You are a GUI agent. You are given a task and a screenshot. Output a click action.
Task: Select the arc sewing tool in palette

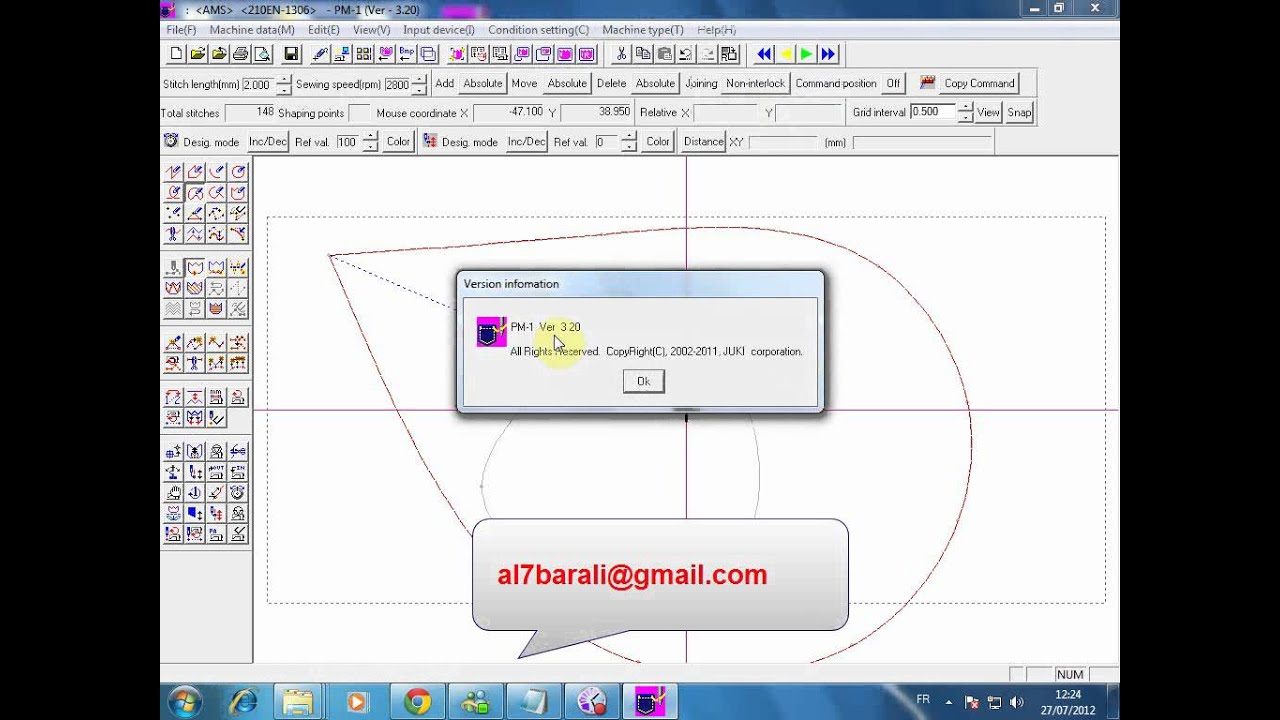point(216,172)
